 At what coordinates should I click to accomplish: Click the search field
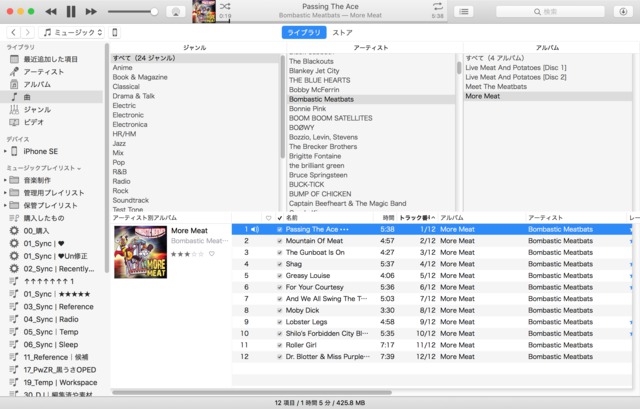coord(560,11)
